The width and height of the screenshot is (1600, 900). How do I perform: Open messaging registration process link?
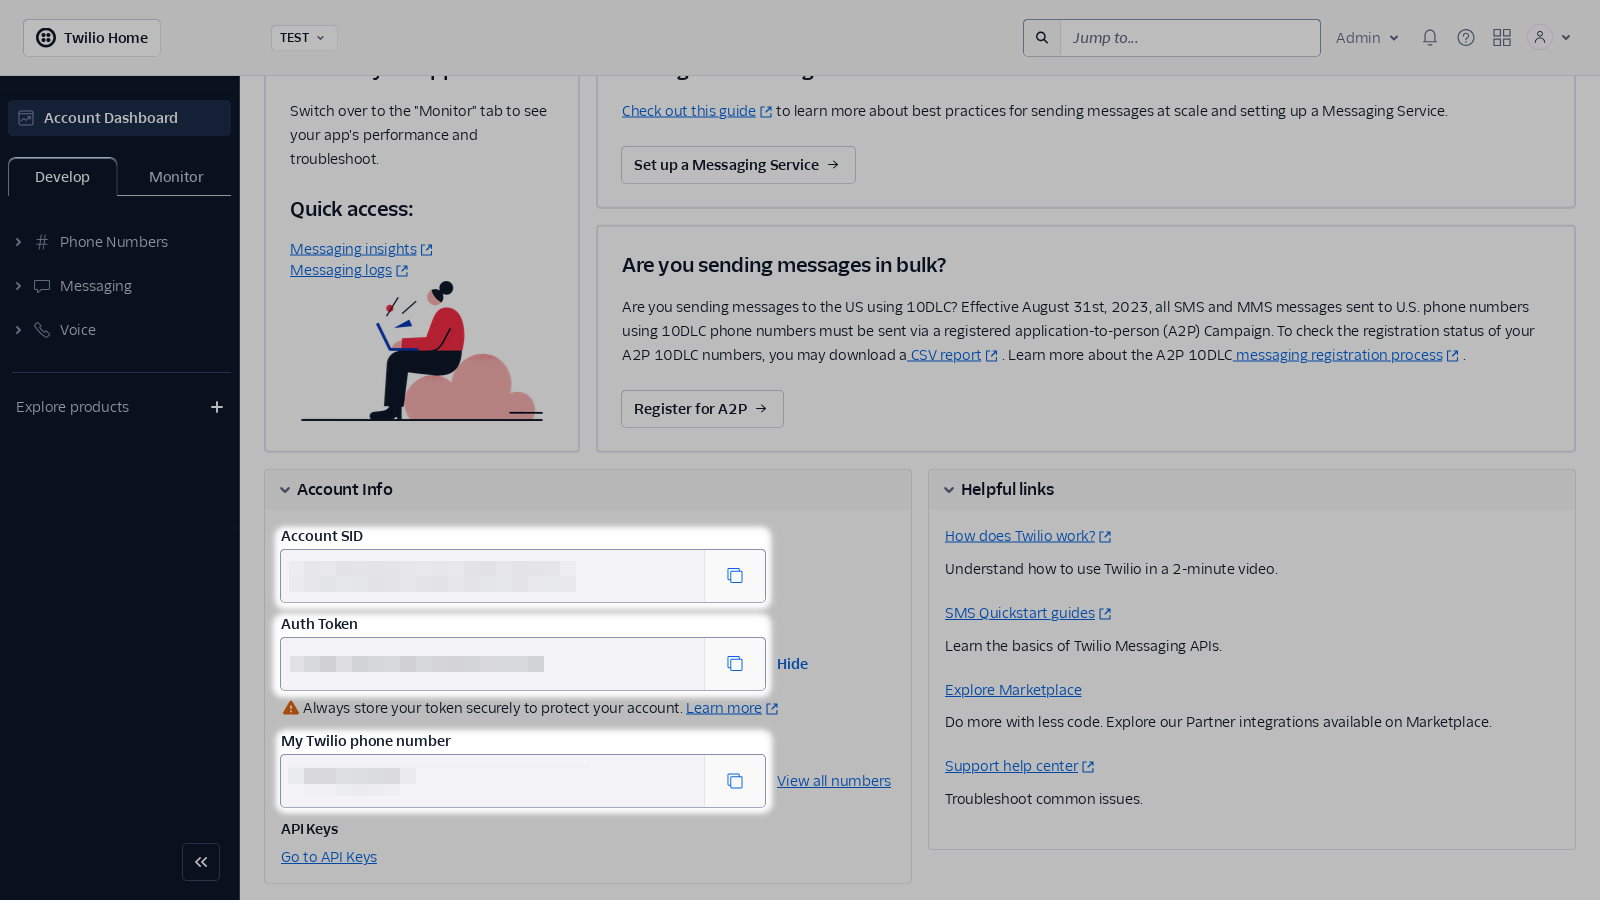click(1339, 355)
